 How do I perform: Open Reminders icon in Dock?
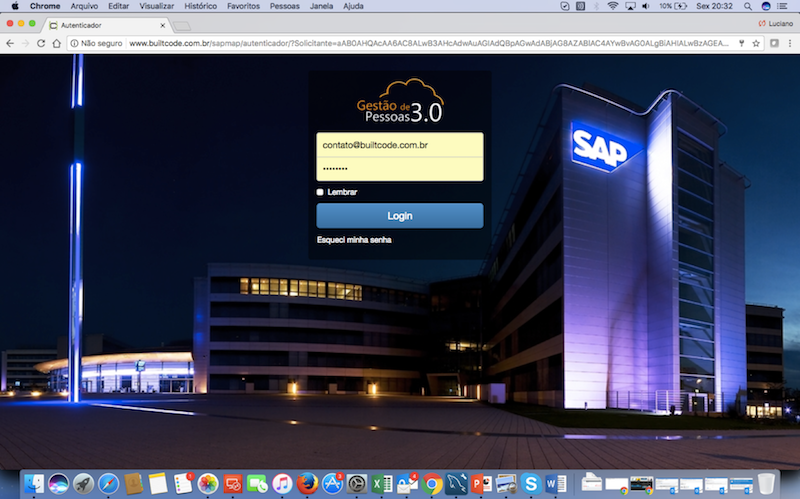coord(183,484)
